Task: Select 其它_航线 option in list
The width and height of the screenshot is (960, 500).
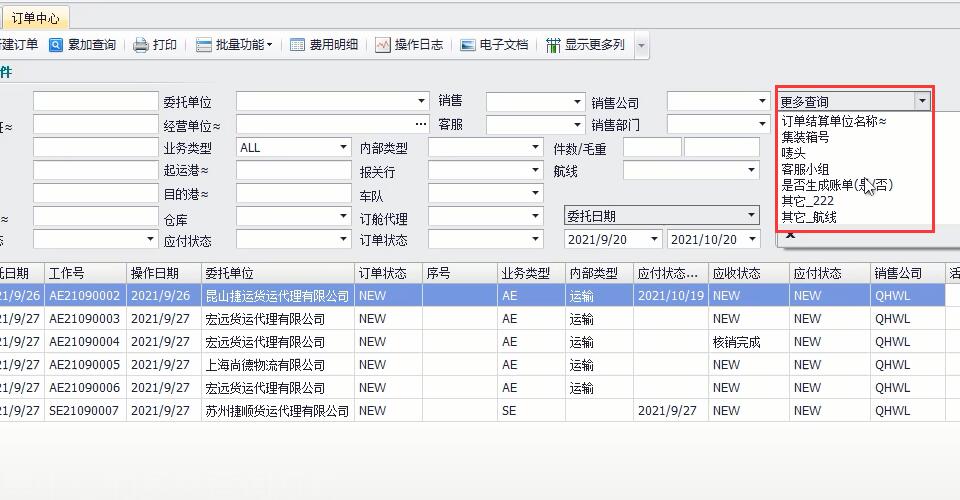Action: (809, 217)
